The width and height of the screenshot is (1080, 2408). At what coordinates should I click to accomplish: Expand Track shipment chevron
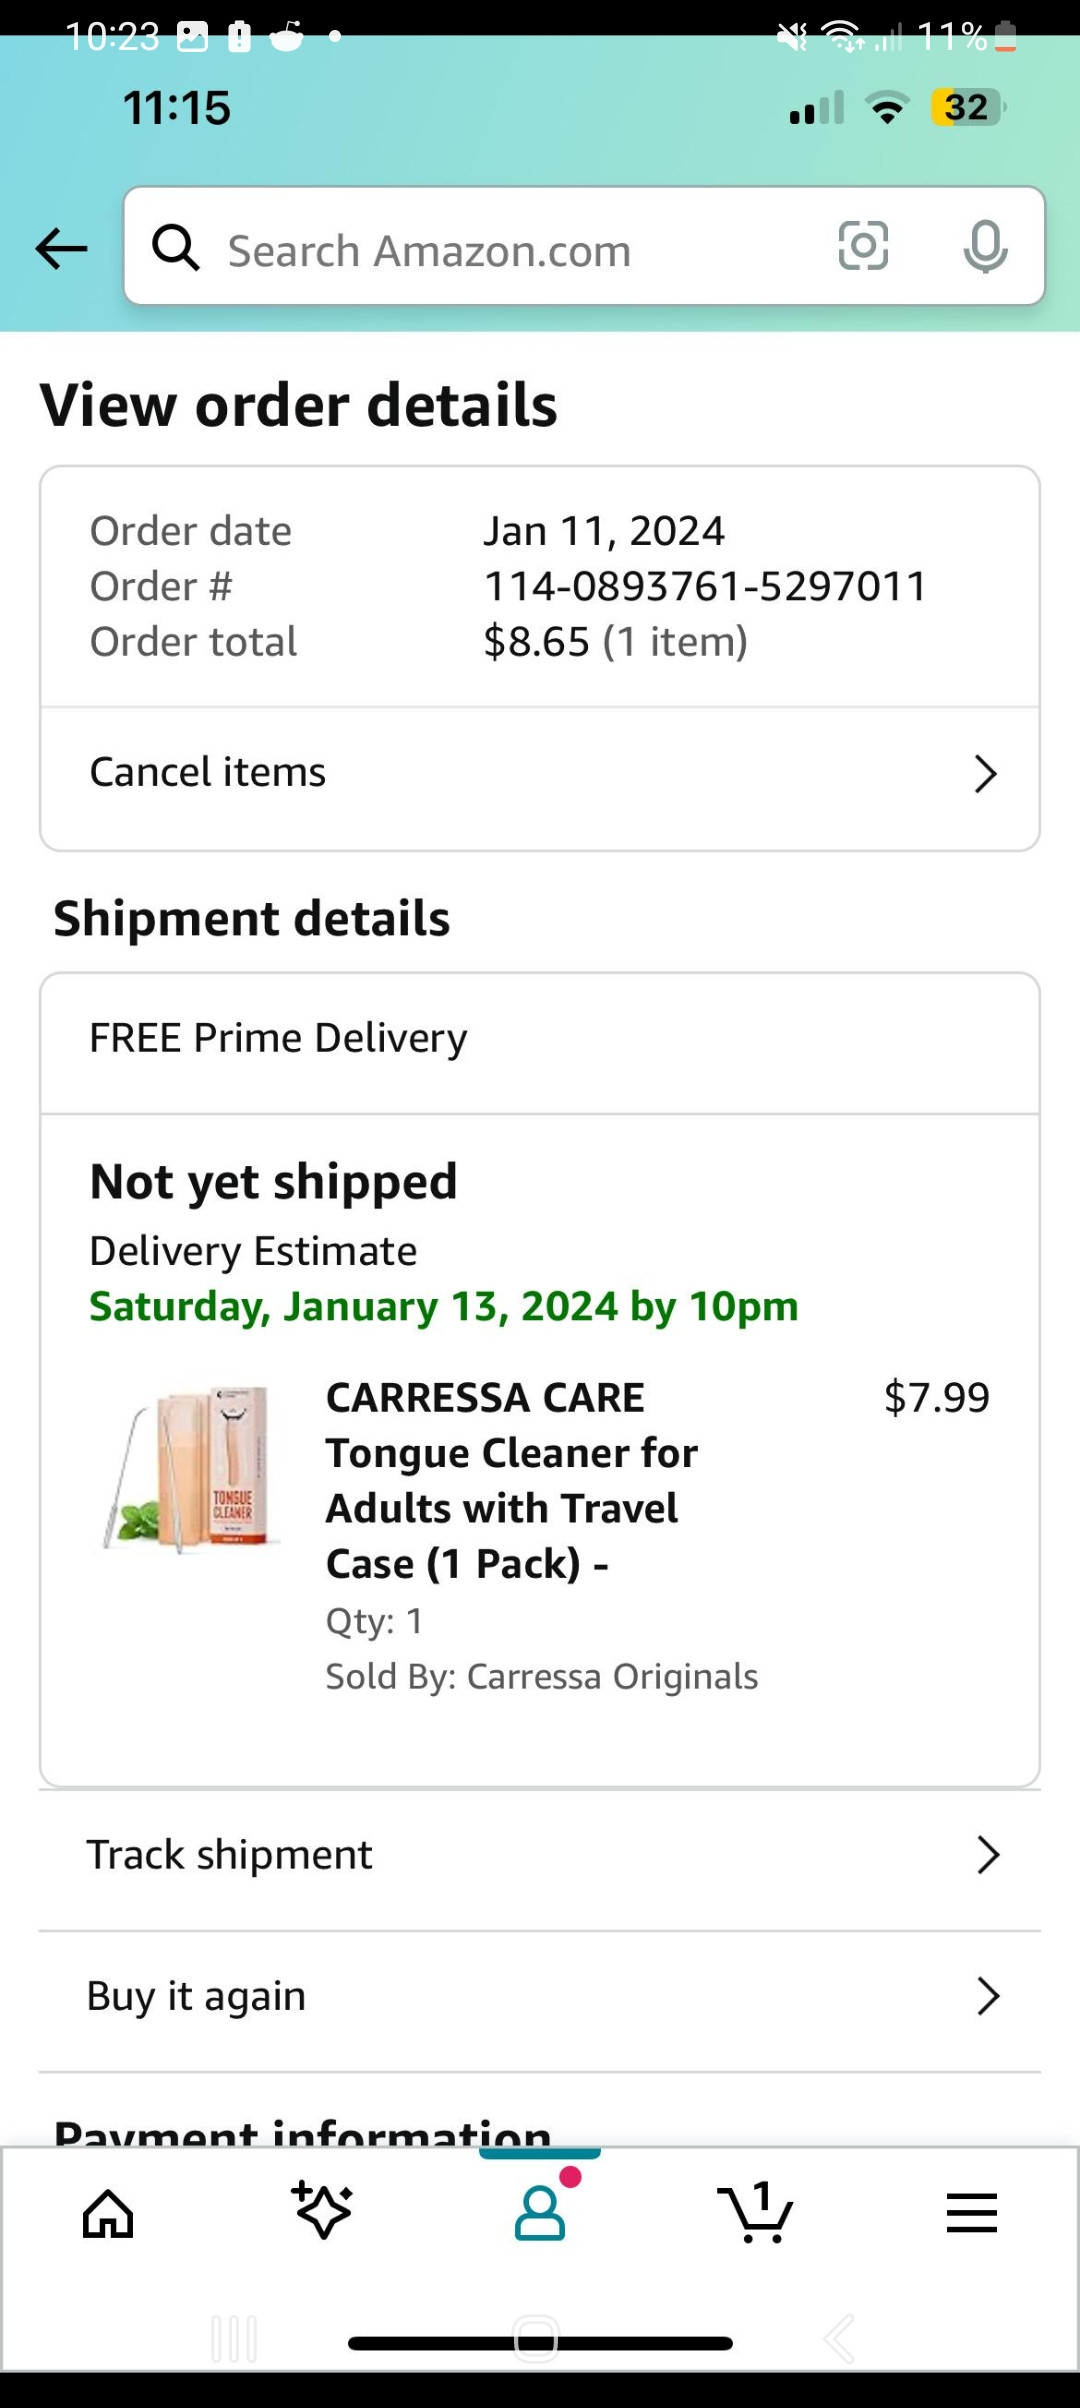pos(987,1855)
